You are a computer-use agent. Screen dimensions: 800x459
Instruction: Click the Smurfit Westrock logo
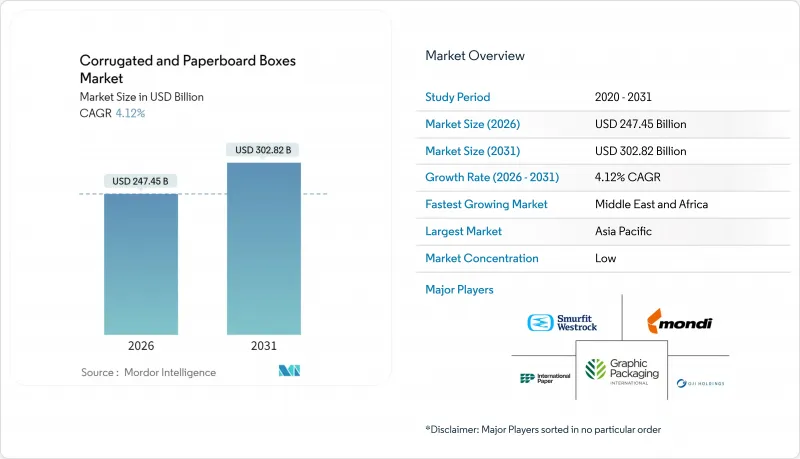pos(562,323)
